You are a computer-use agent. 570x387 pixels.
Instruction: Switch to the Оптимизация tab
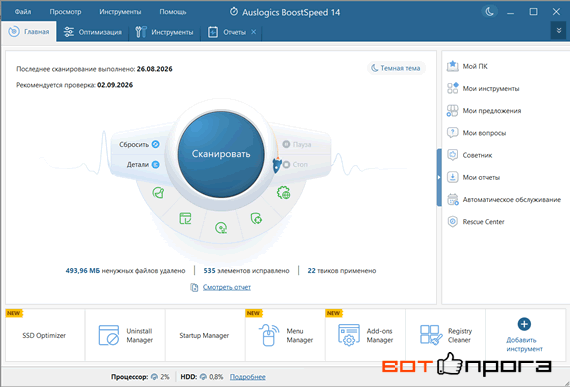(x=93, y=32)
